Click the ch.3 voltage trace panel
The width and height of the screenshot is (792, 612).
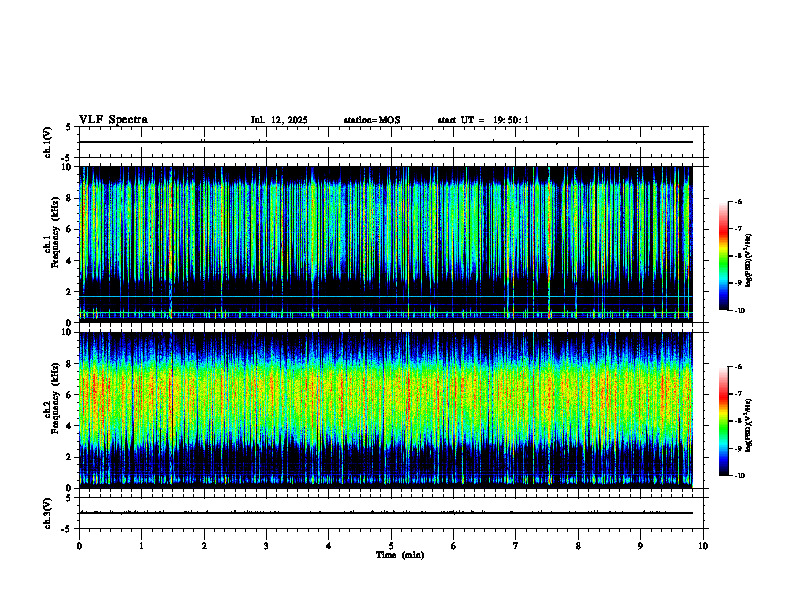pos(391,513)
